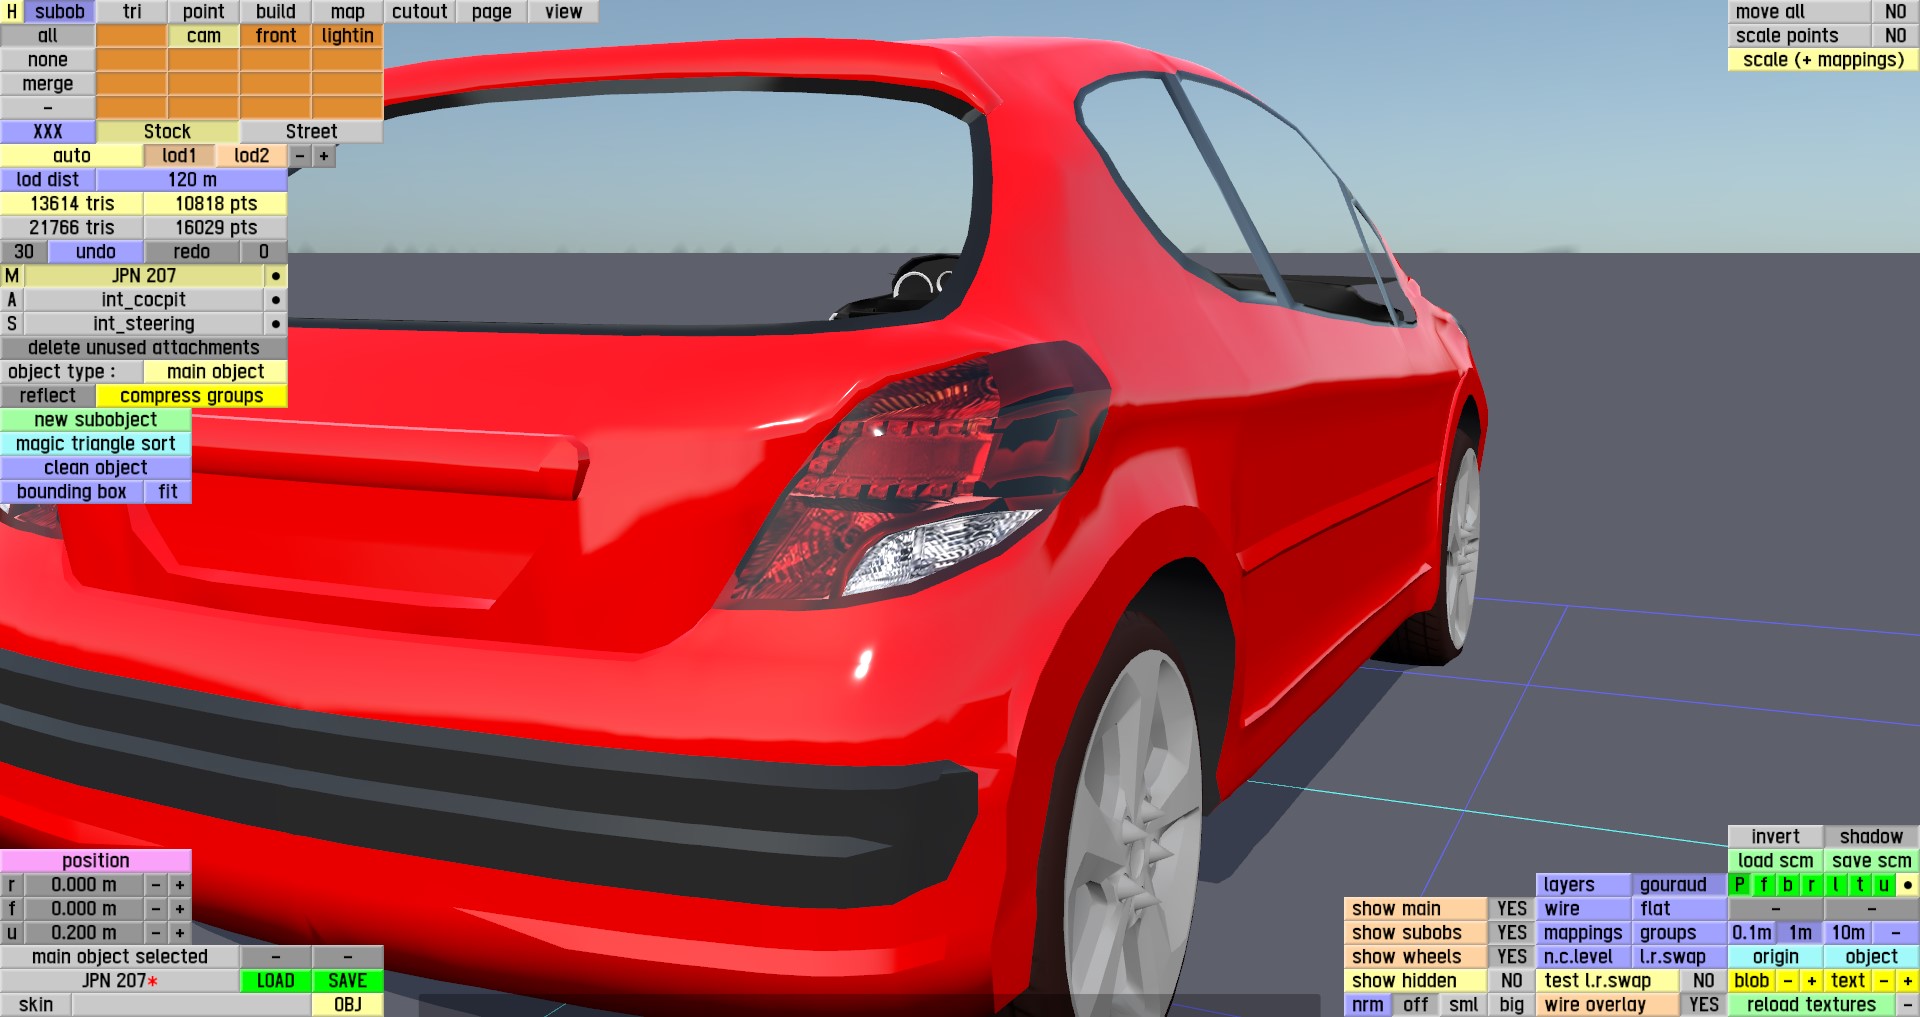Select the sml size option
Image resolution: width=1920 pixels, height=1017 pixels.
pyautogui.click(x=1464, y=1005)
